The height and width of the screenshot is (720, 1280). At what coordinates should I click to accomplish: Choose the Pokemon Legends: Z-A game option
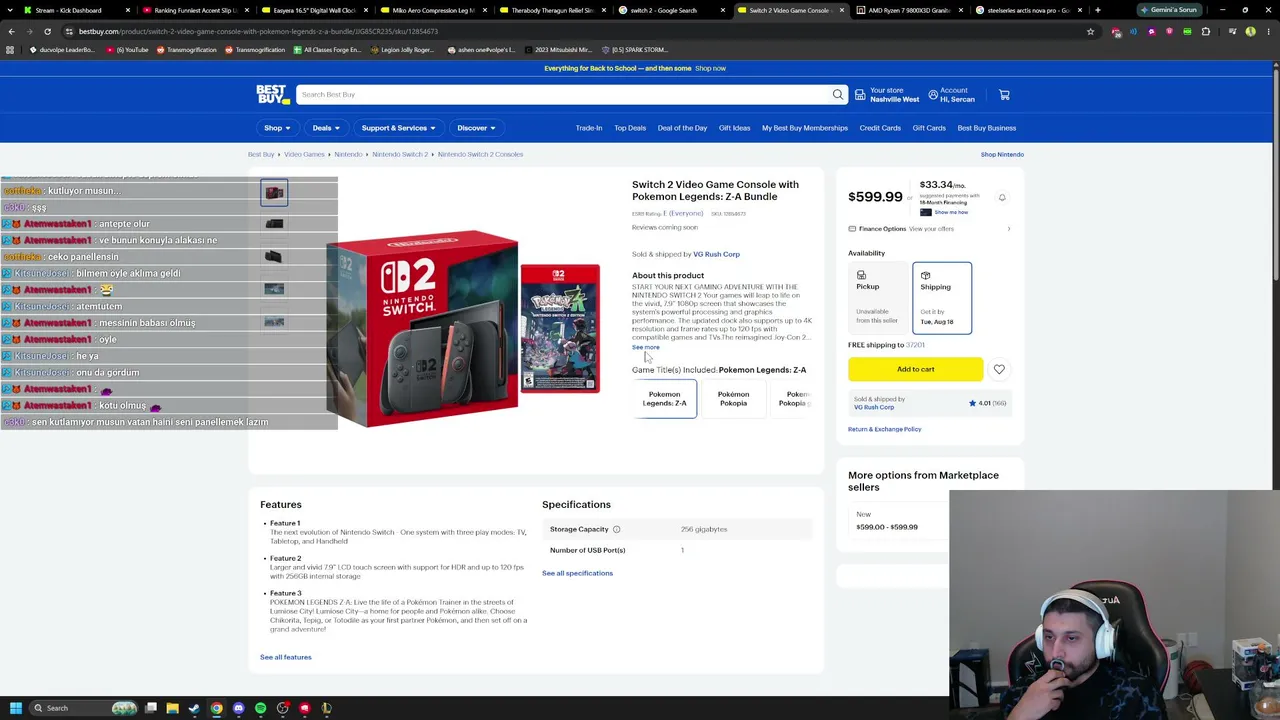pyautogui.click(x=664, y=399)
